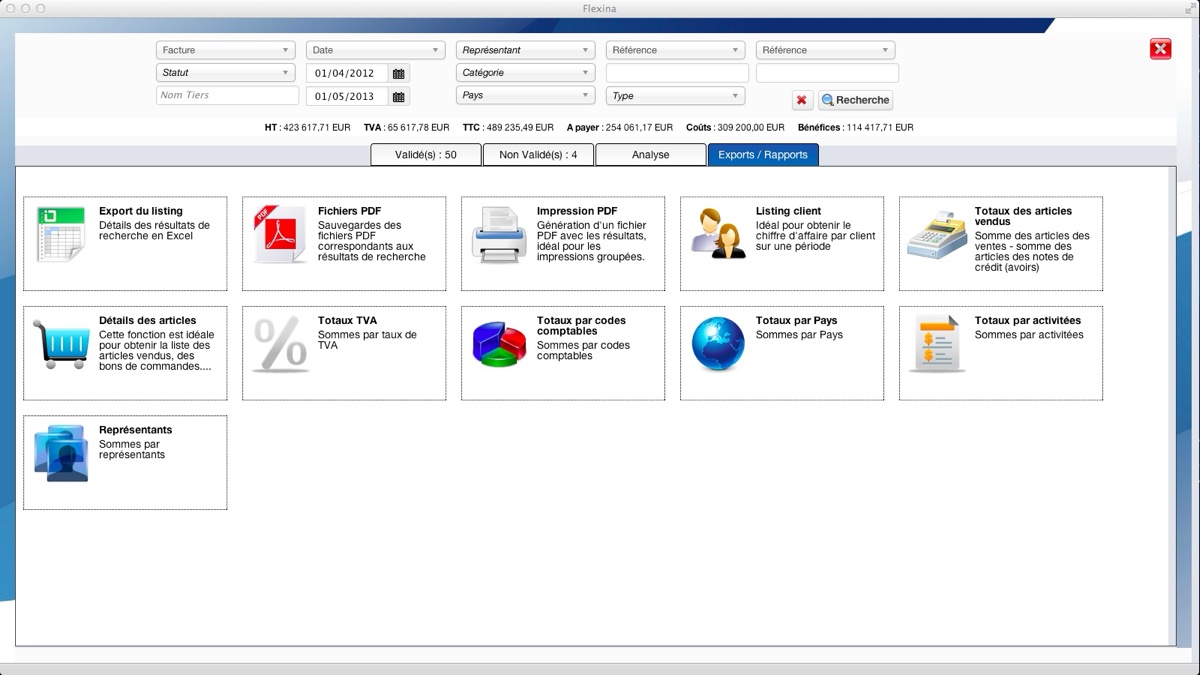The image size is (1200, 675).
Task: Open the calendar picker next to 01/05/2013
Action: tap(399, 97)
